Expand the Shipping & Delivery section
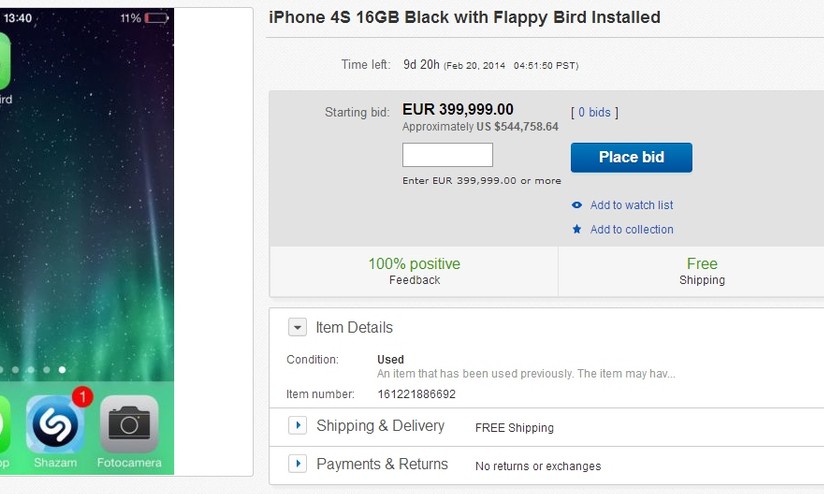The height and width of the screenshot is (494, 824). [x=297, y=426]
